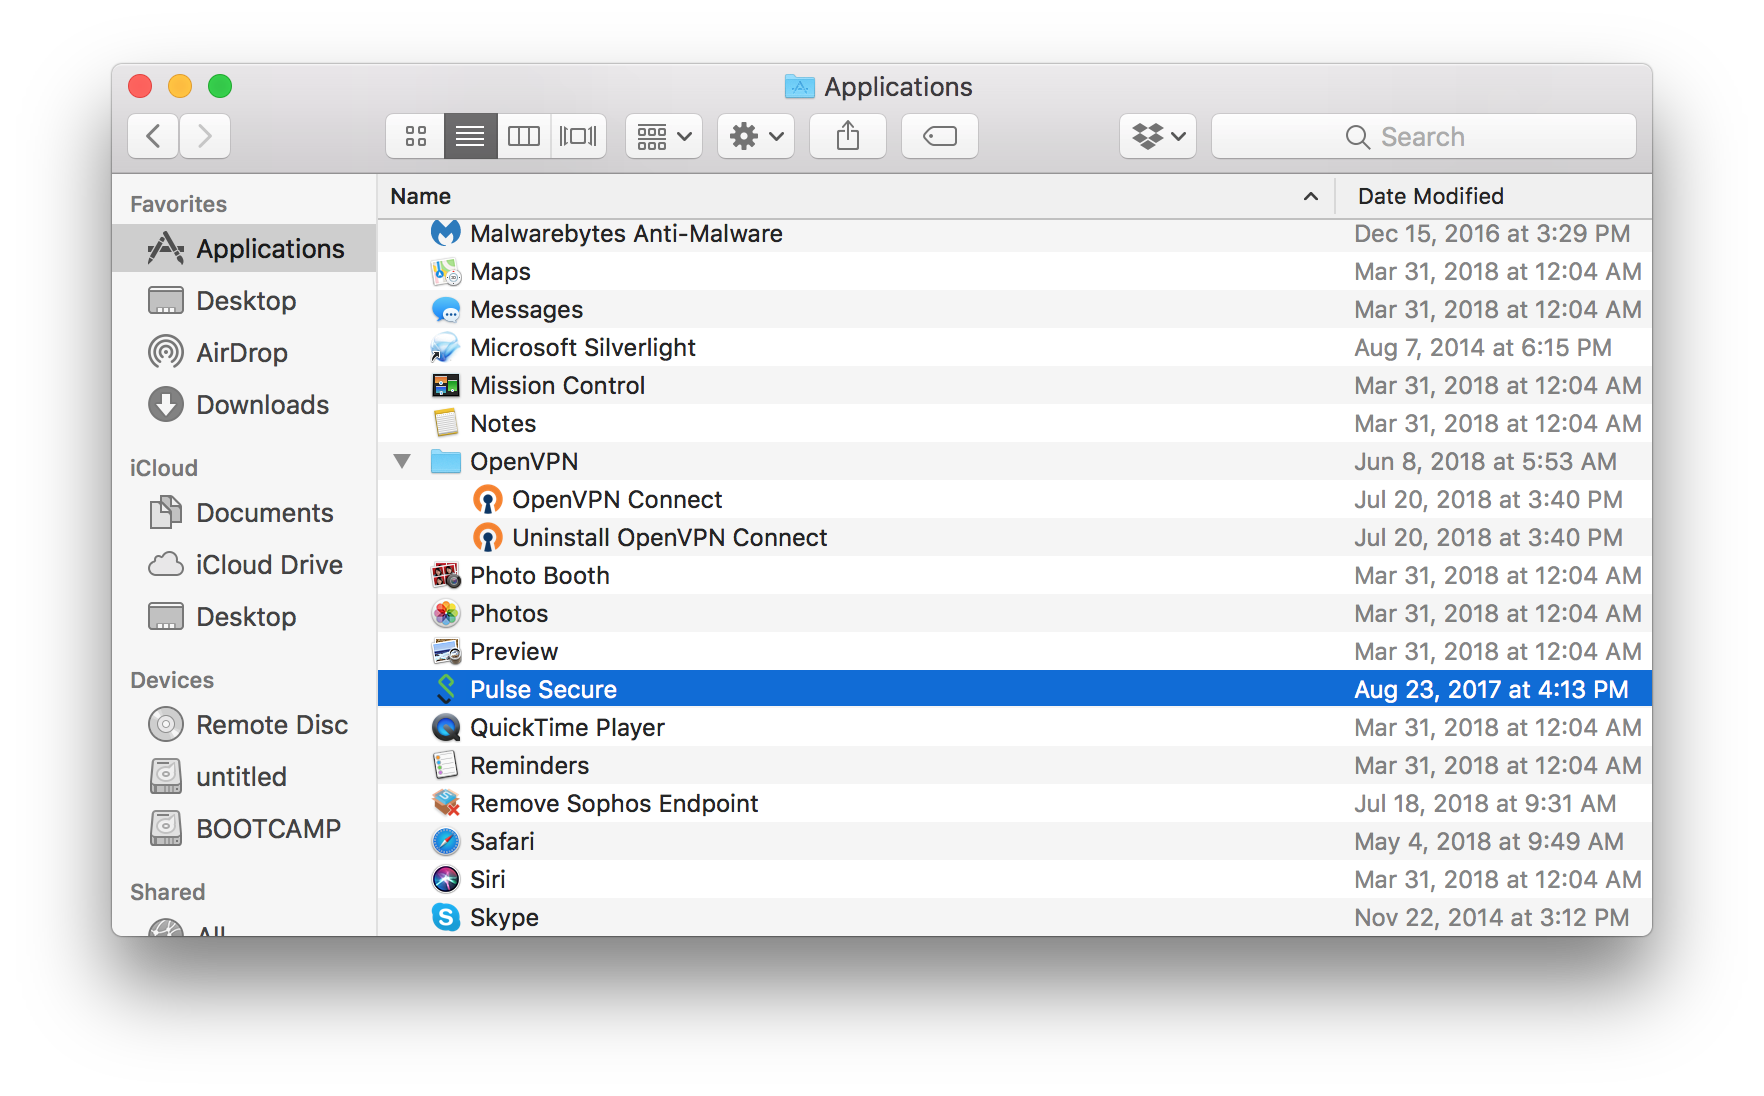Select the file name "Microsoft Silverlight"
The width and height of the screenshot is (1764, 1096).
pos(583,348)
